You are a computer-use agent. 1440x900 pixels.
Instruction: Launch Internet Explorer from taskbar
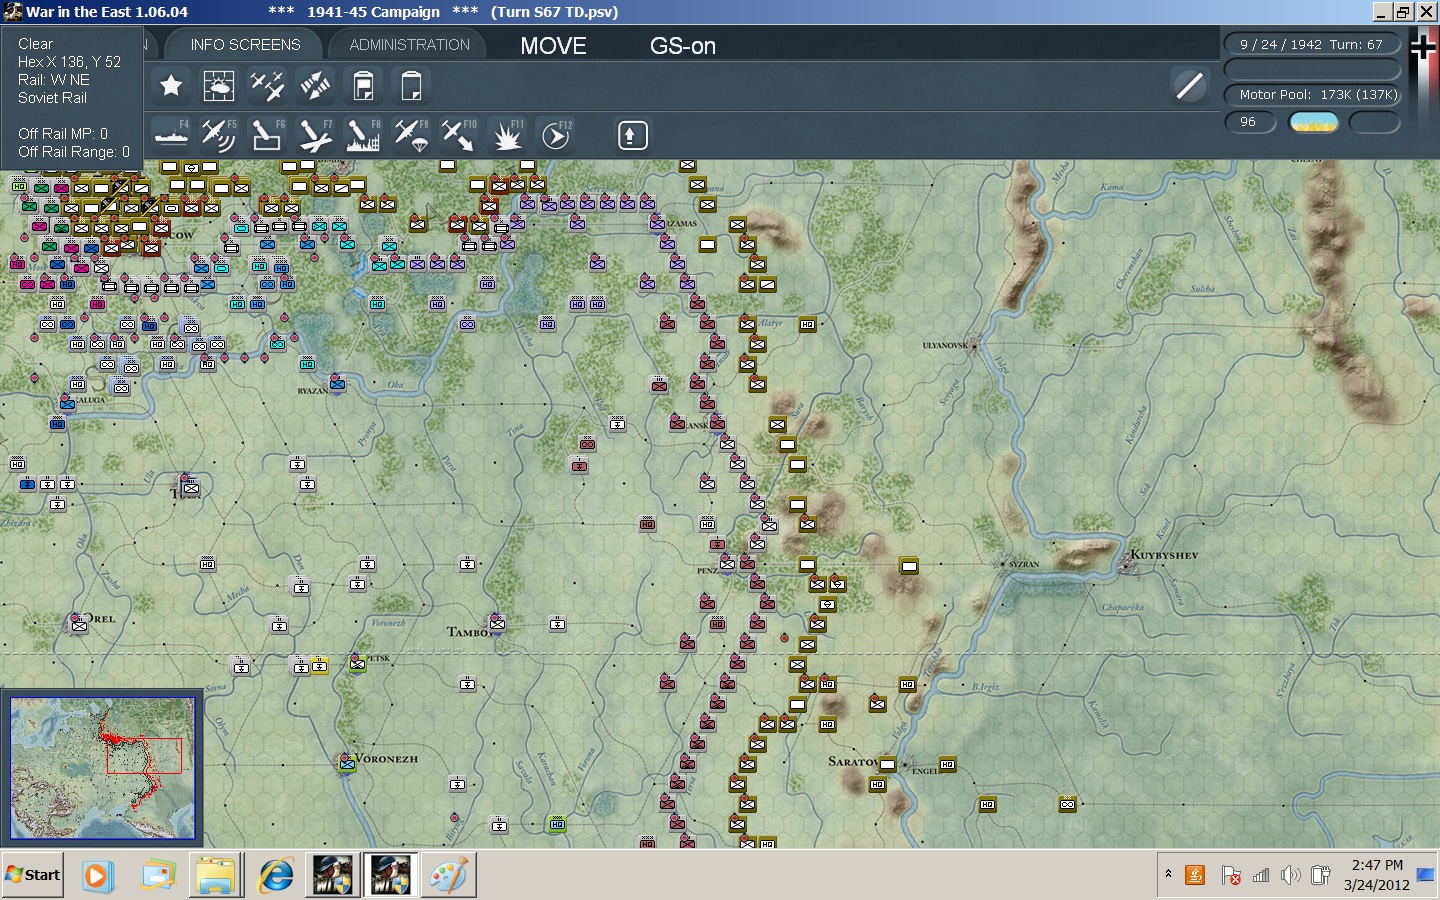point(275,876)
